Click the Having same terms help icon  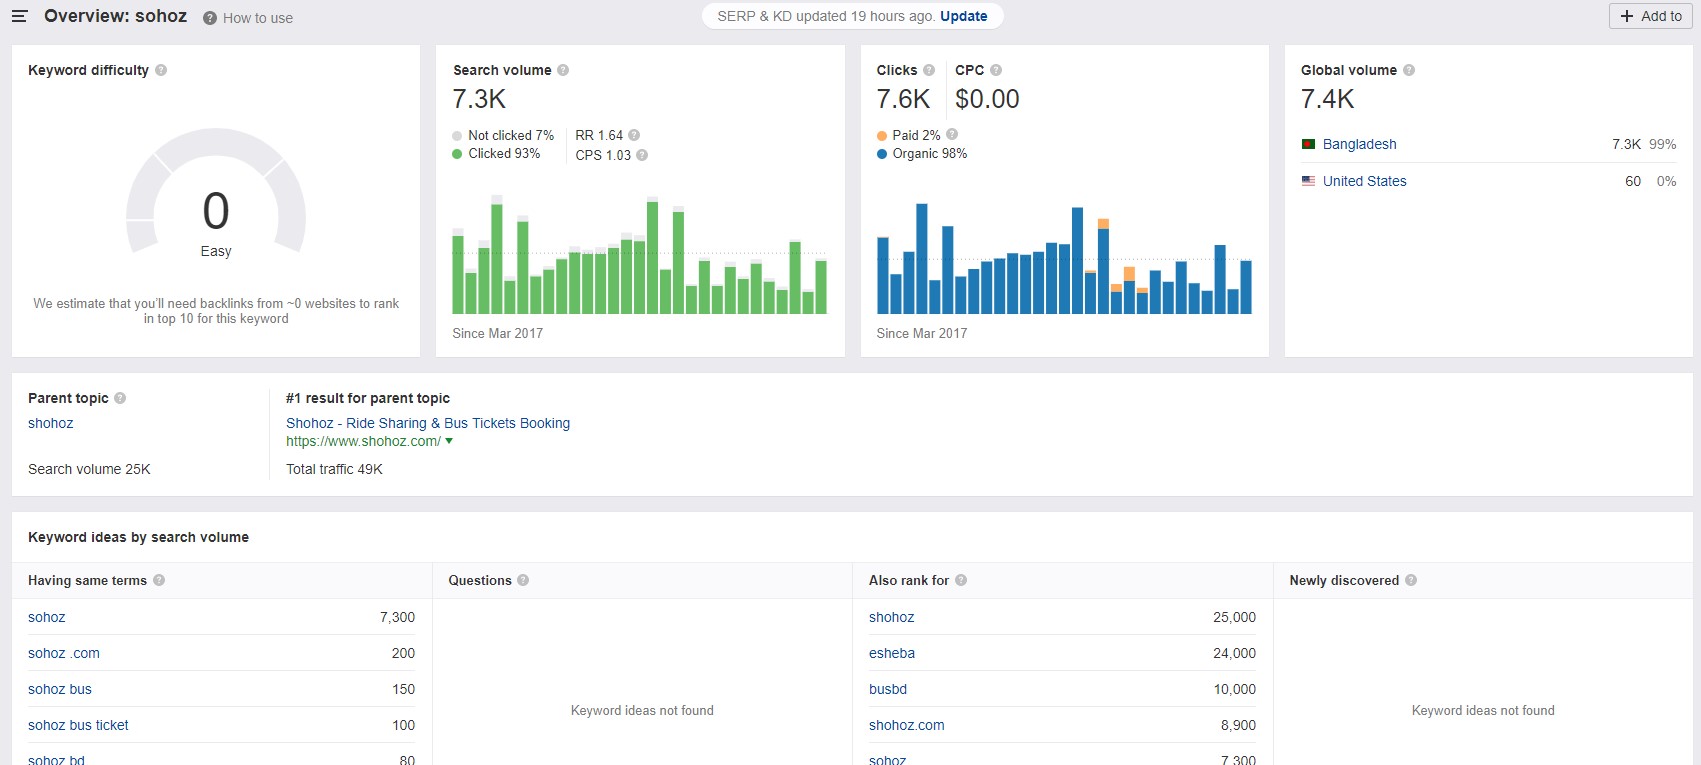[159, 580]
